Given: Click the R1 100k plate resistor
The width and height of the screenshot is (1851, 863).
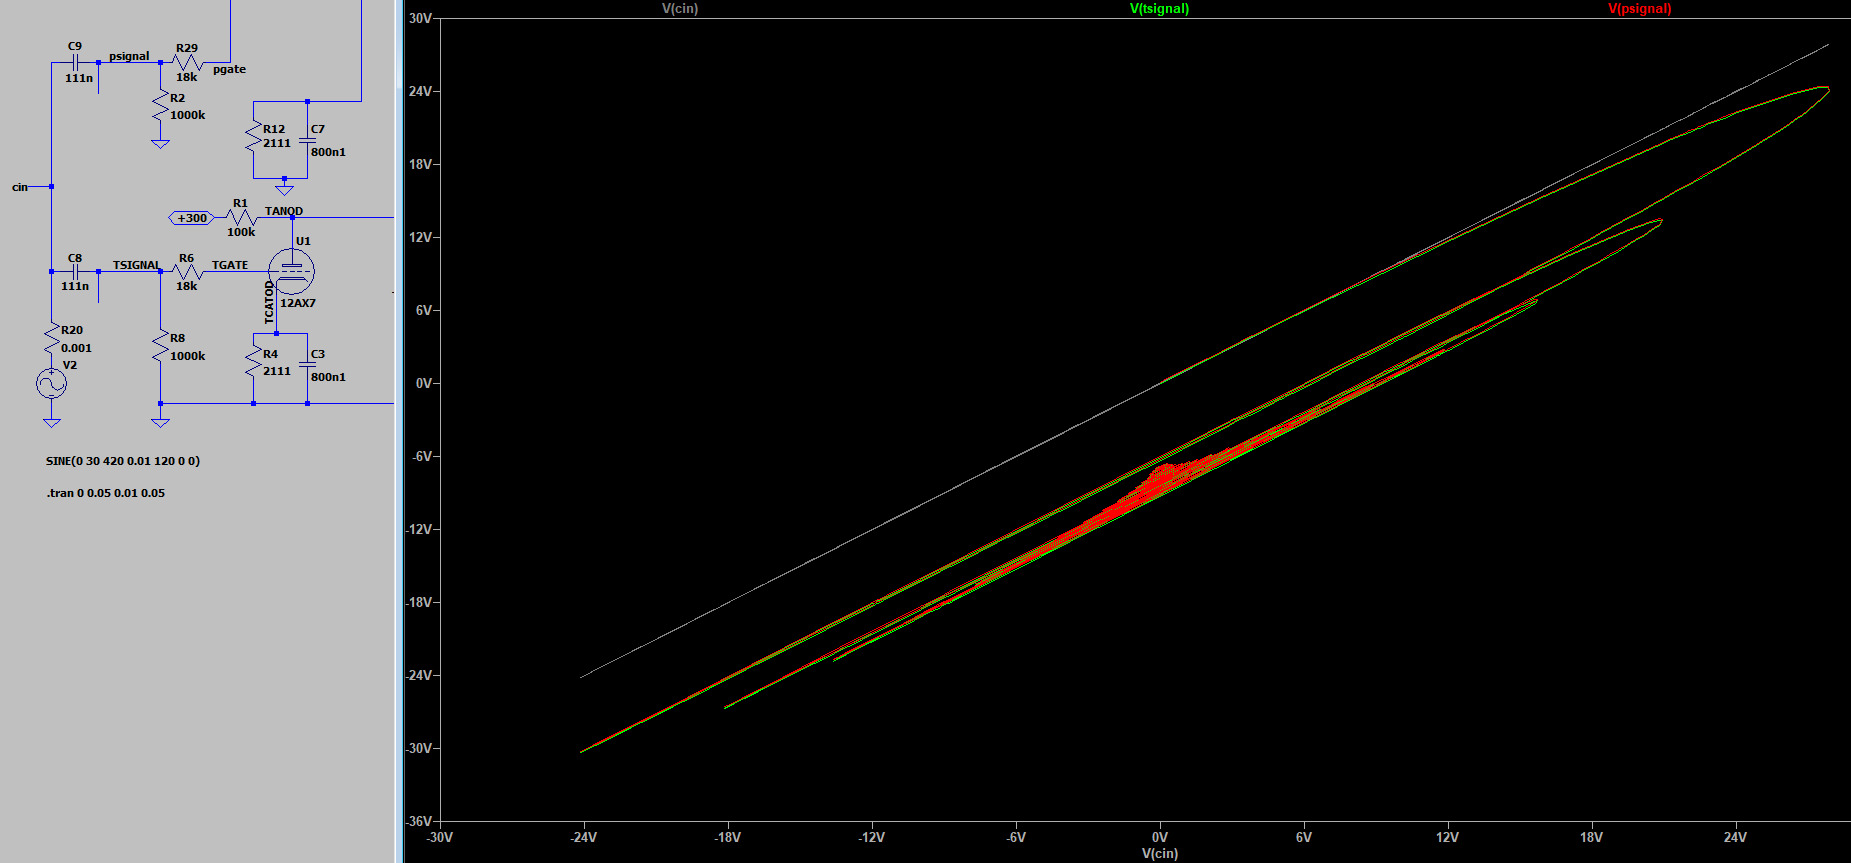Looking at the screenshot, I should tap(242, 218).
